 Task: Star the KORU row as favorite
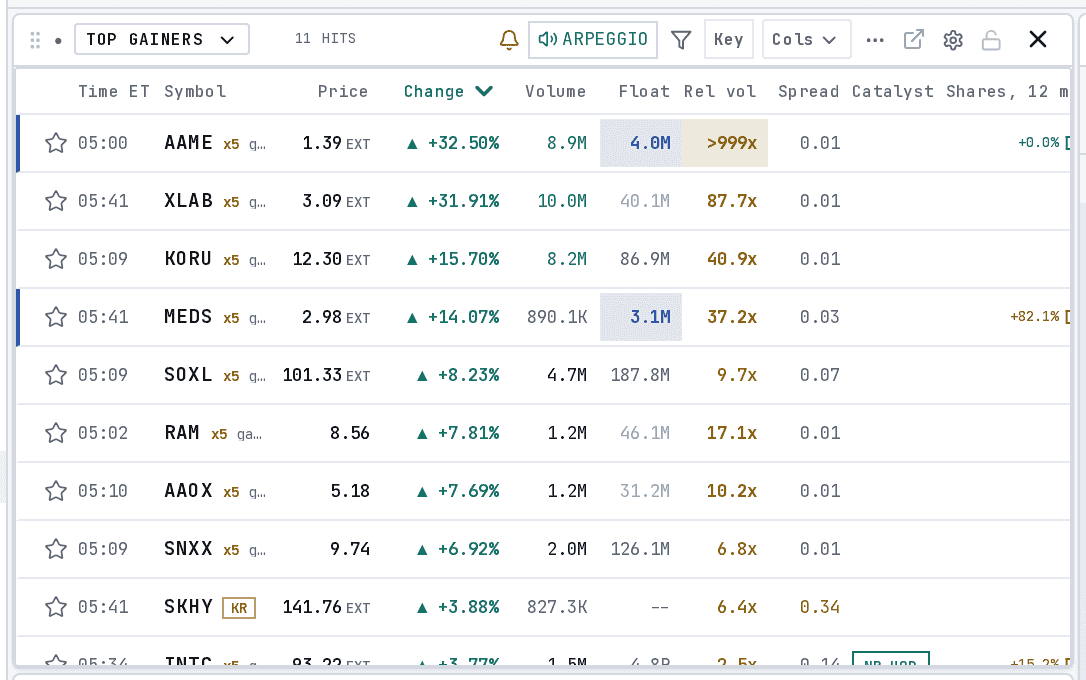[56, 259]
